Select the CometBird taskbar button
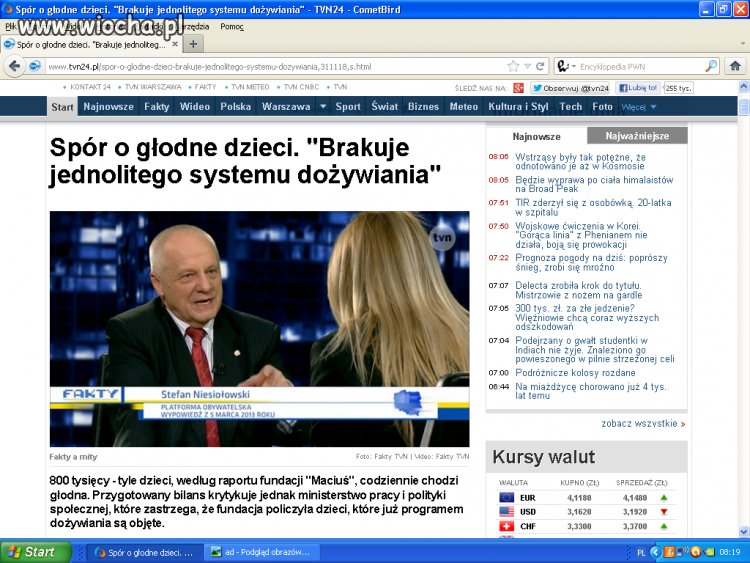Viewport: 750px width, 563px height. point(145,552)
